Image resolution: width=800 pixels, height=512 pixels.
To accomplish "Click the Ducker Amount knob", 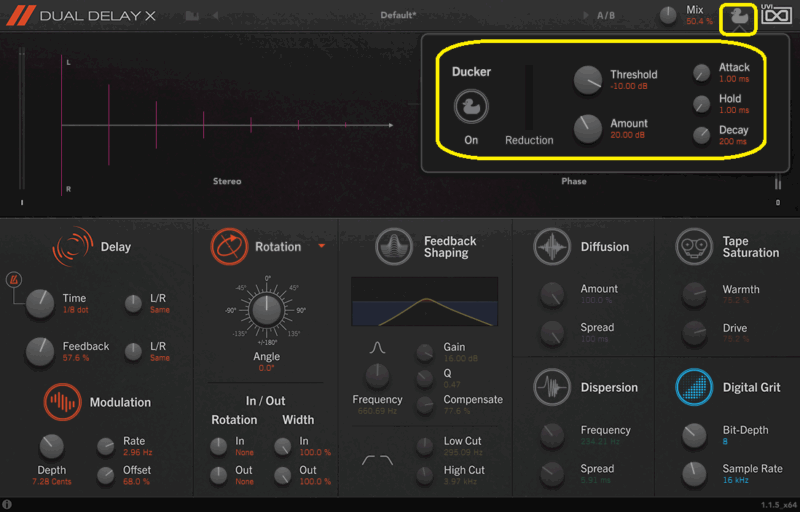I will pos(588,129).
